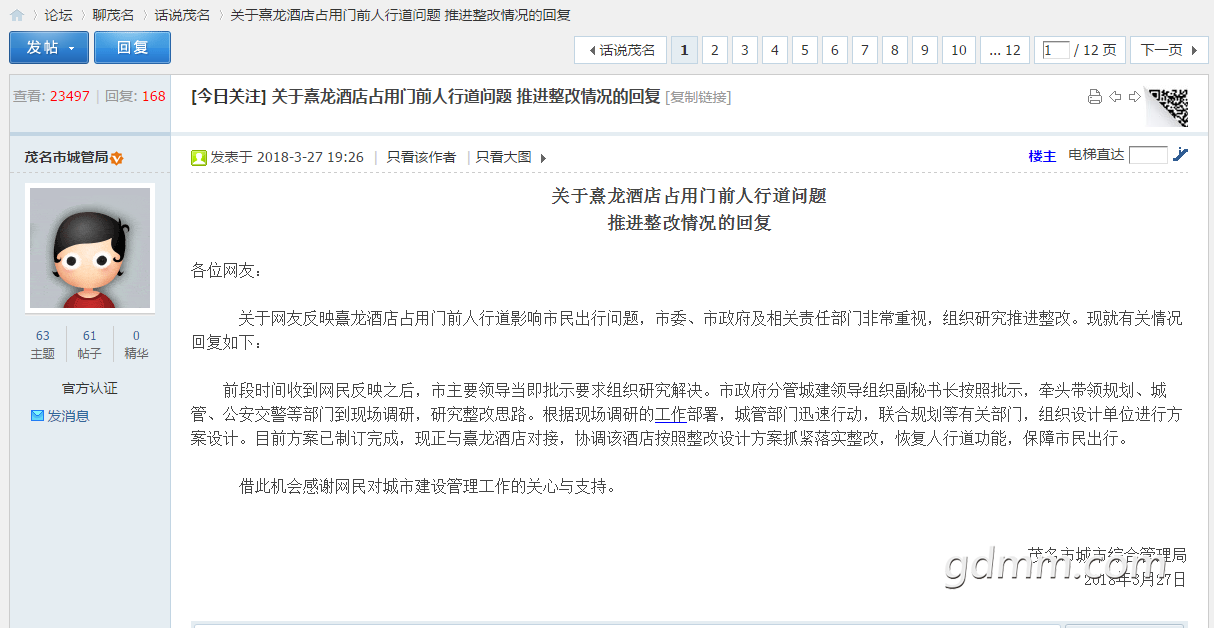The height and width of the screenshot is (628, 1214).
Task: Go to page 3 of thread
Action: [x=744, y=50]
